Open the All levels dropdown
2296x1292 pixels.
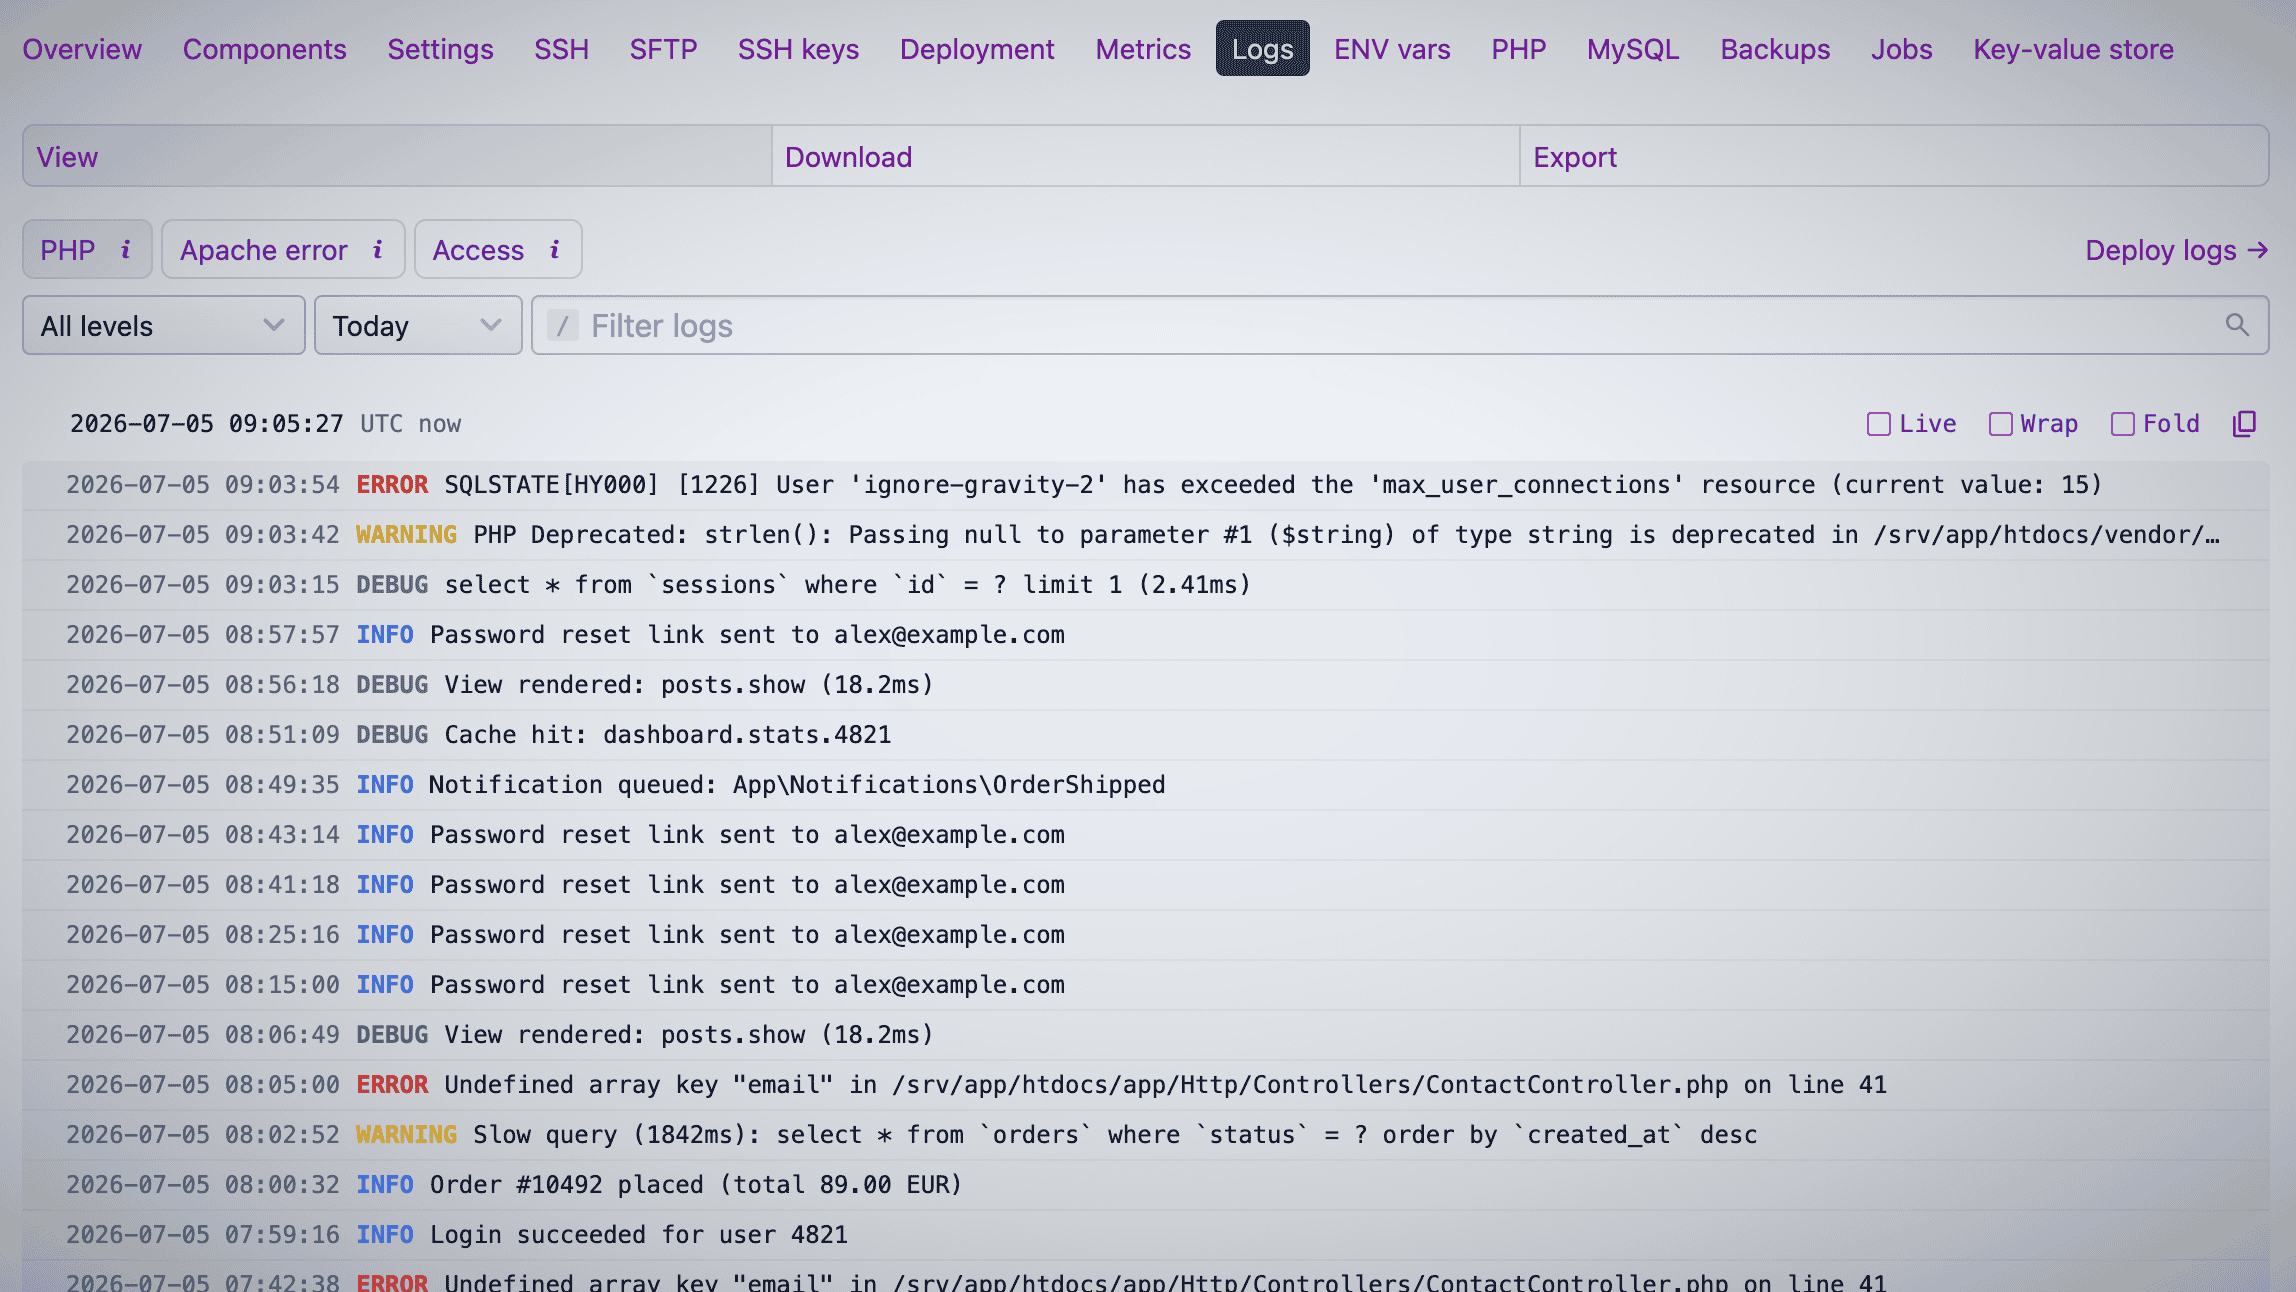(164, 325)
